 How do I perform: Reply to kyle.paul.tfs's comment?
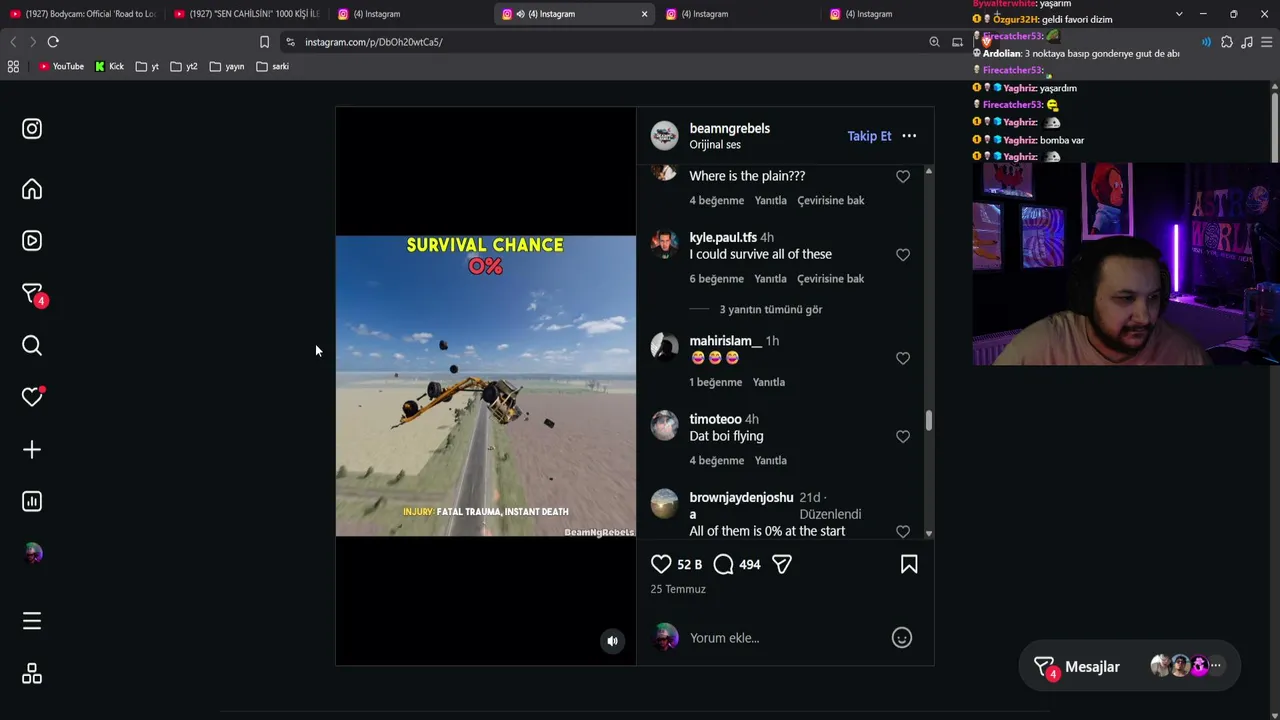[770, 279]
